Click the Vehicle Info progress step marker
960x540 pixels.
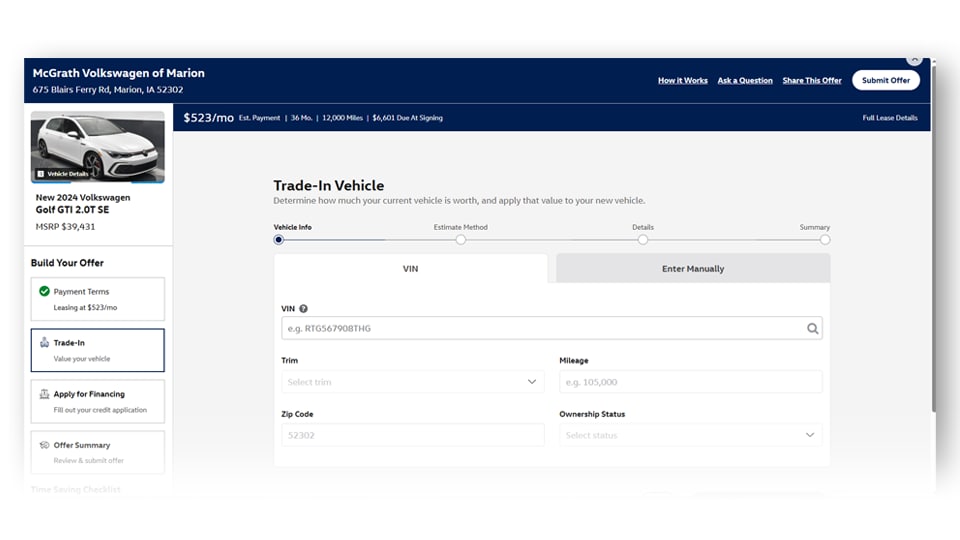tap(279, 240)
